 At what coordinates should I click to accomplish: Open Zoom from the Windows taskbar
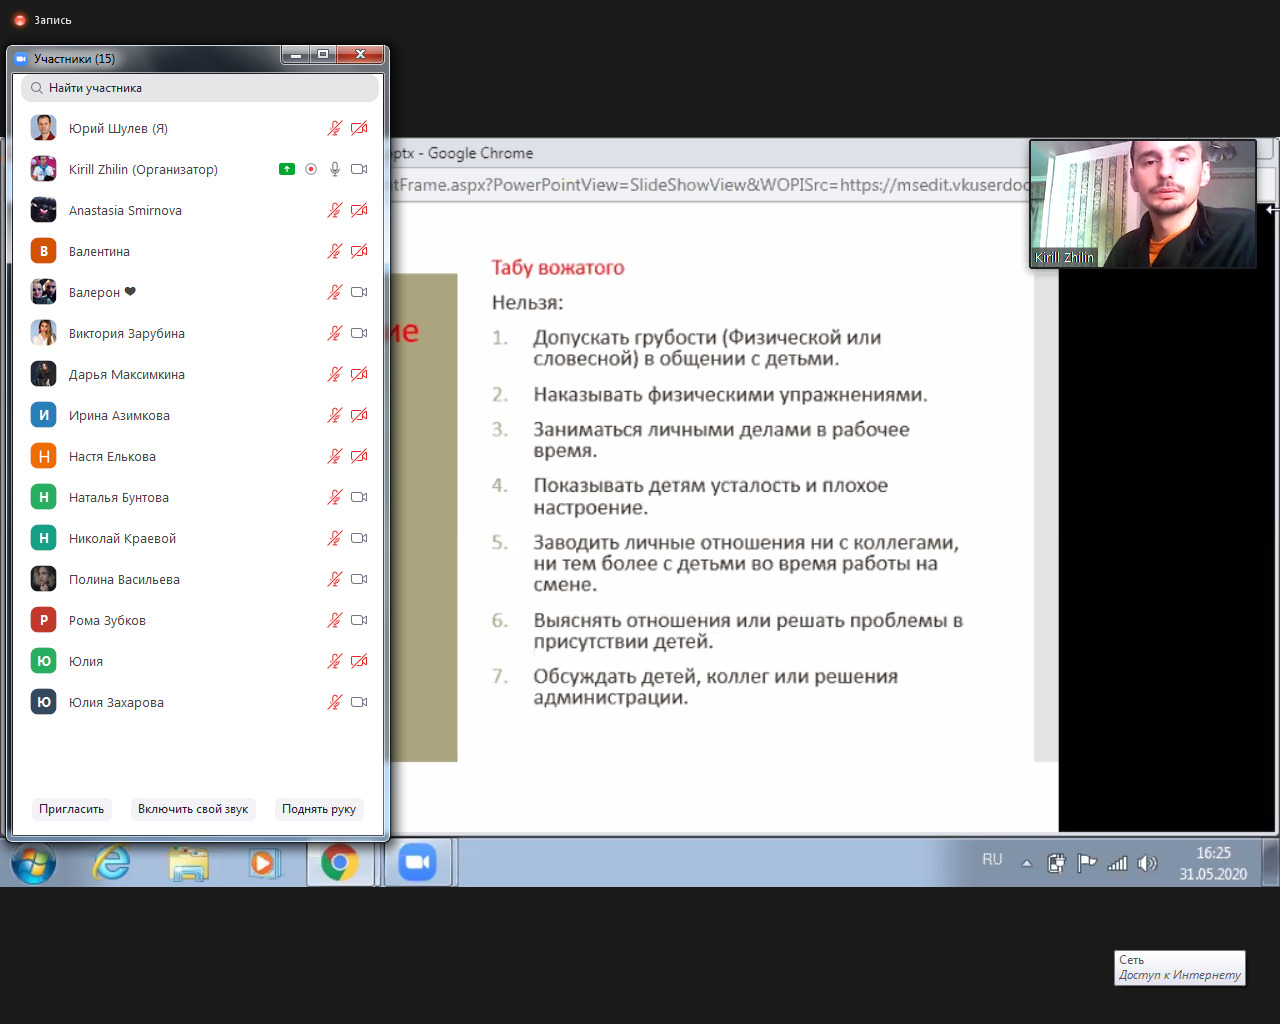pos(417,862)
